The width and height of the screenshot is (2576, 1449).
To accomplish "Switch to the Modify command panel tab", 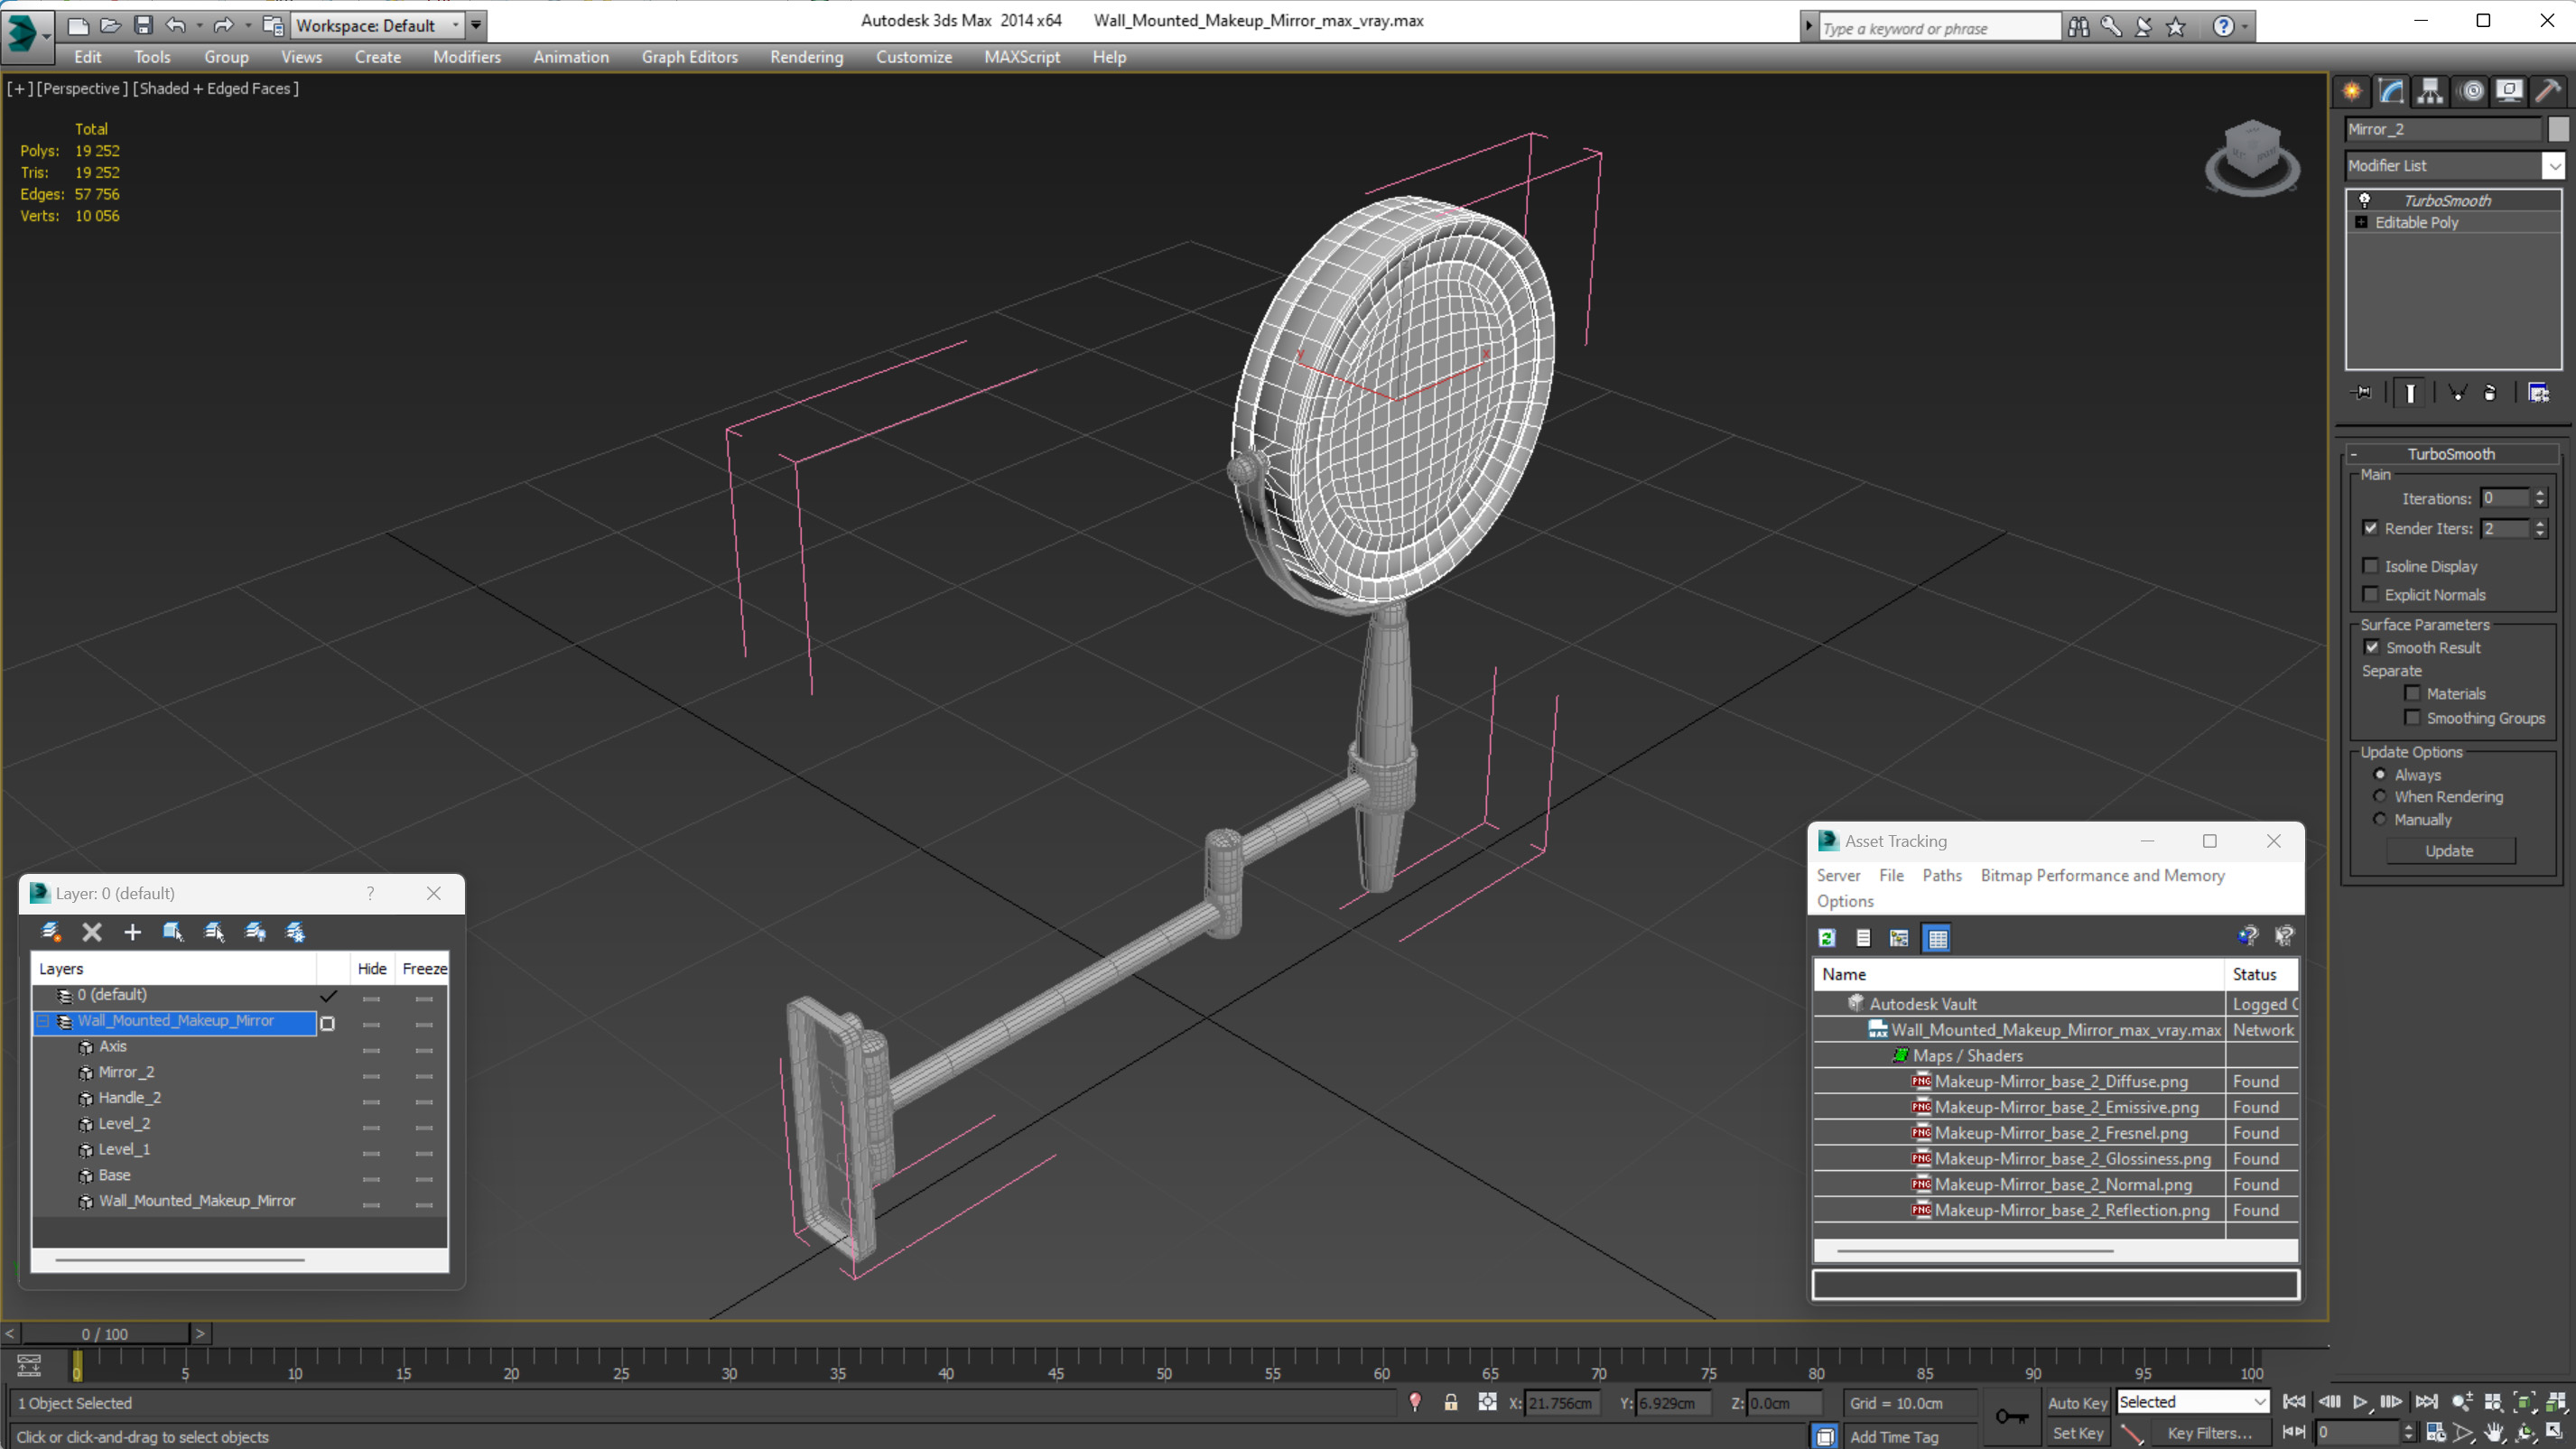I will [x=2391, y=91].
